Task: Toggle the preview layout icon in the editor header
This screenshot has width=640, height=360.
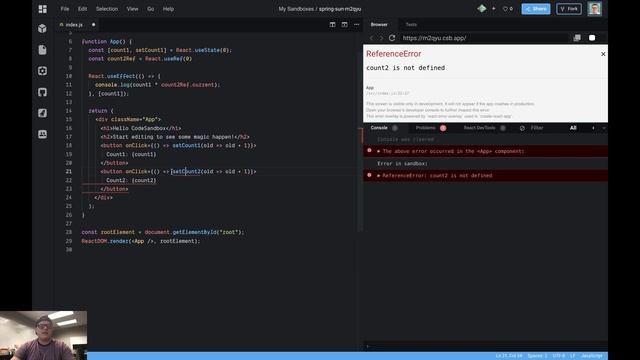Action: point(344,24)
